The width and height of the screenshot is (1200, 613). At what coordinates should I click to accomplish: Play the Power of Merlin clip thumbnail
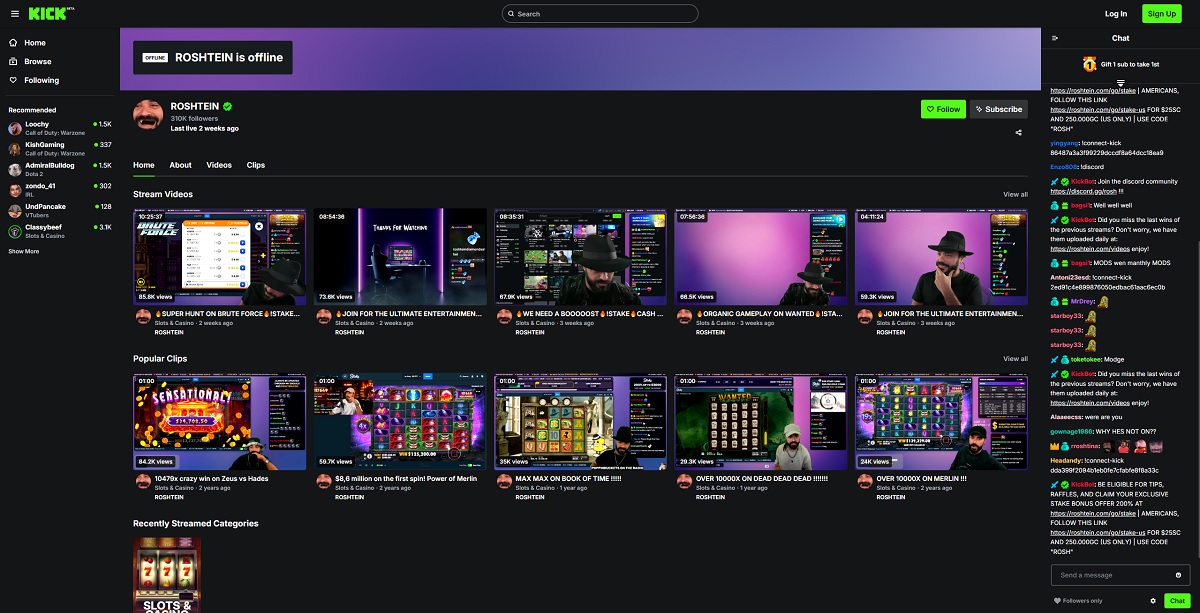(x=400, y=422)
